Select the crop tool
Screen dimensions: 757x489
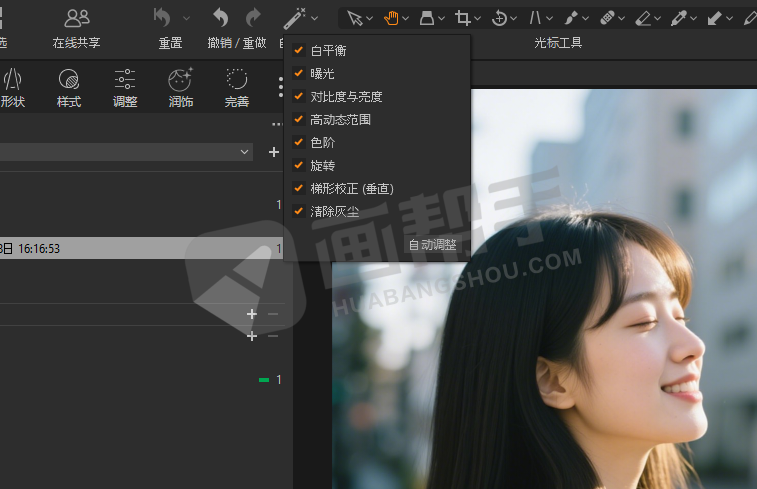[463, 18]
